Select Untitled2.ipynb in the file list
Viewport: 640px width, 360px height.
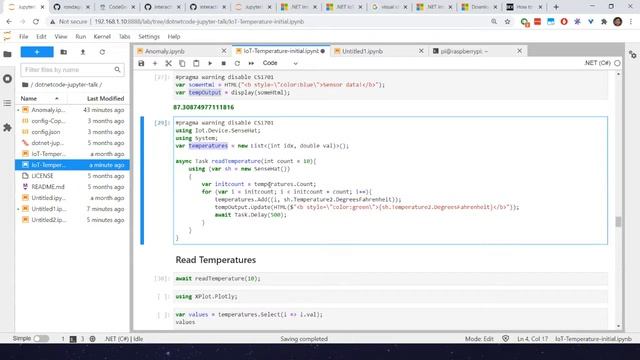[72, 220]
